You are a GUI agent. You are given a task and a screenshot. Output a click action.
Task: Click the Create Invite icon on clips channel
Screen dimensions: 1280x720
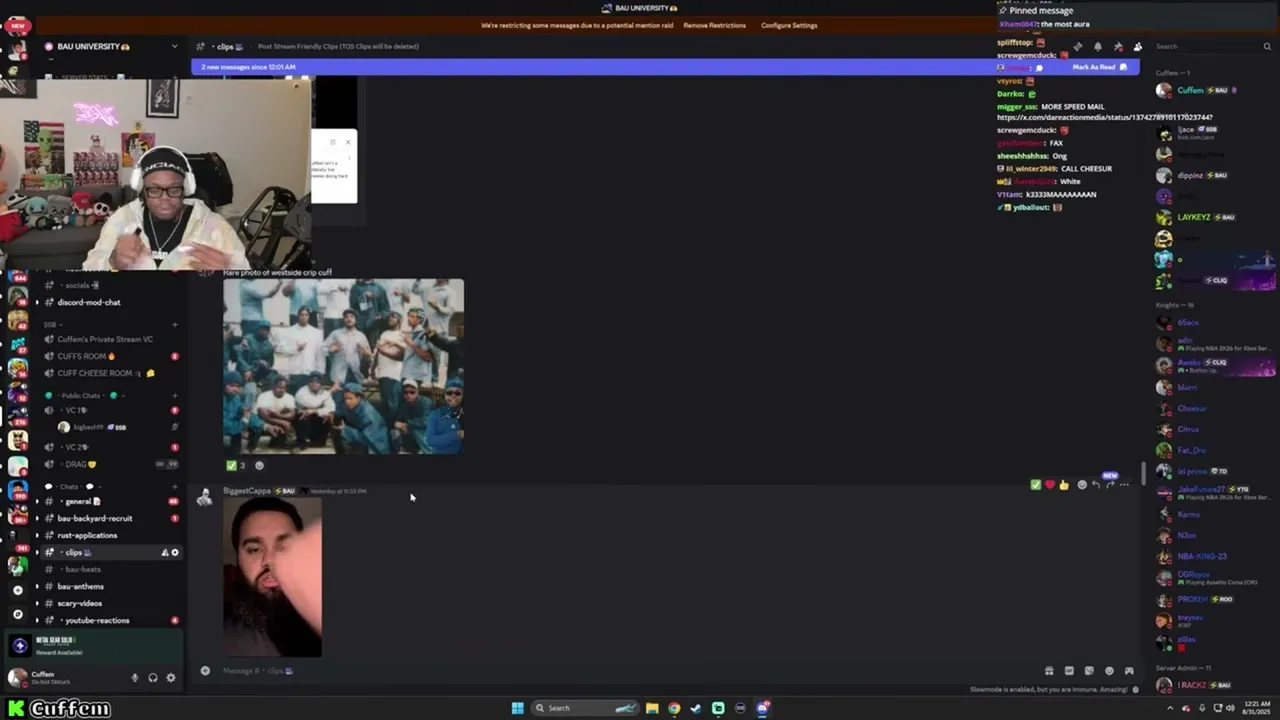[165, 552]
